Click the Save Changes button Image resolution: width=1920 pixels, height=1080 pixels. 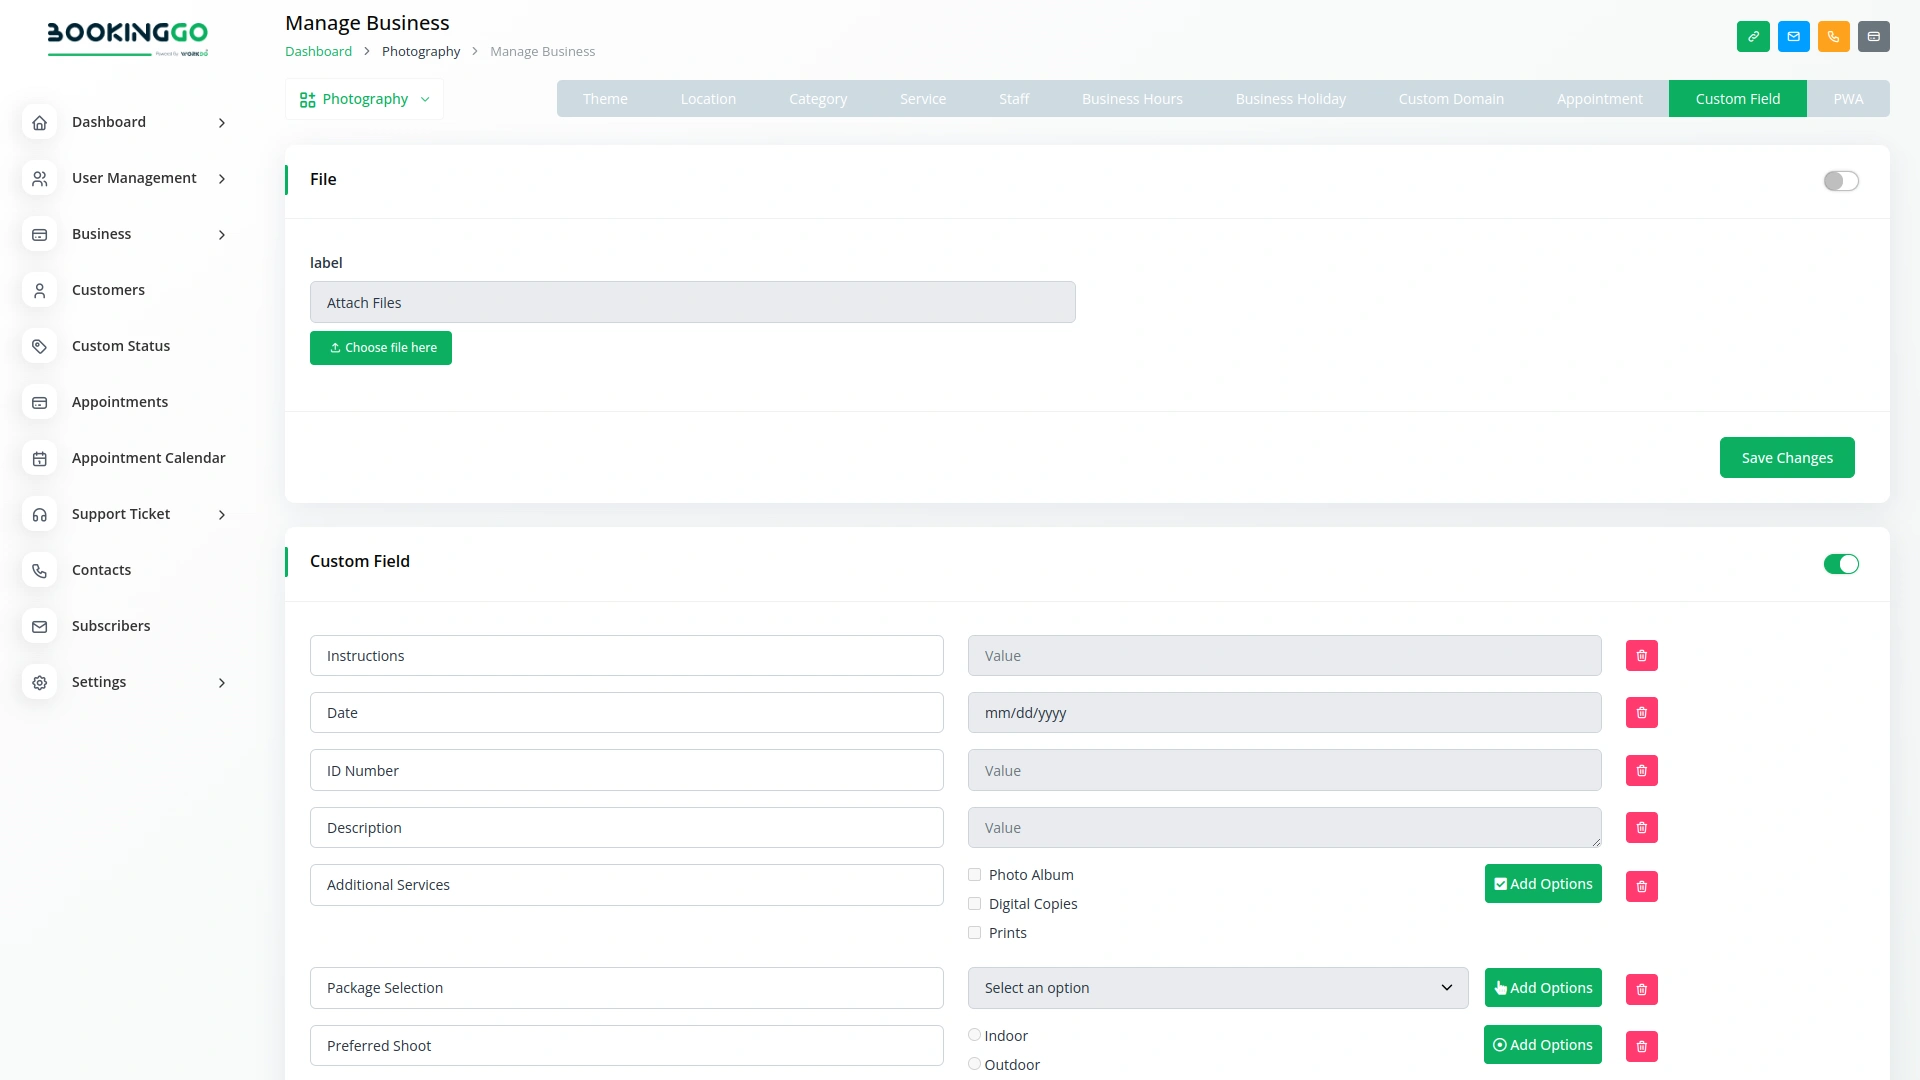(x=1787, y=457)
